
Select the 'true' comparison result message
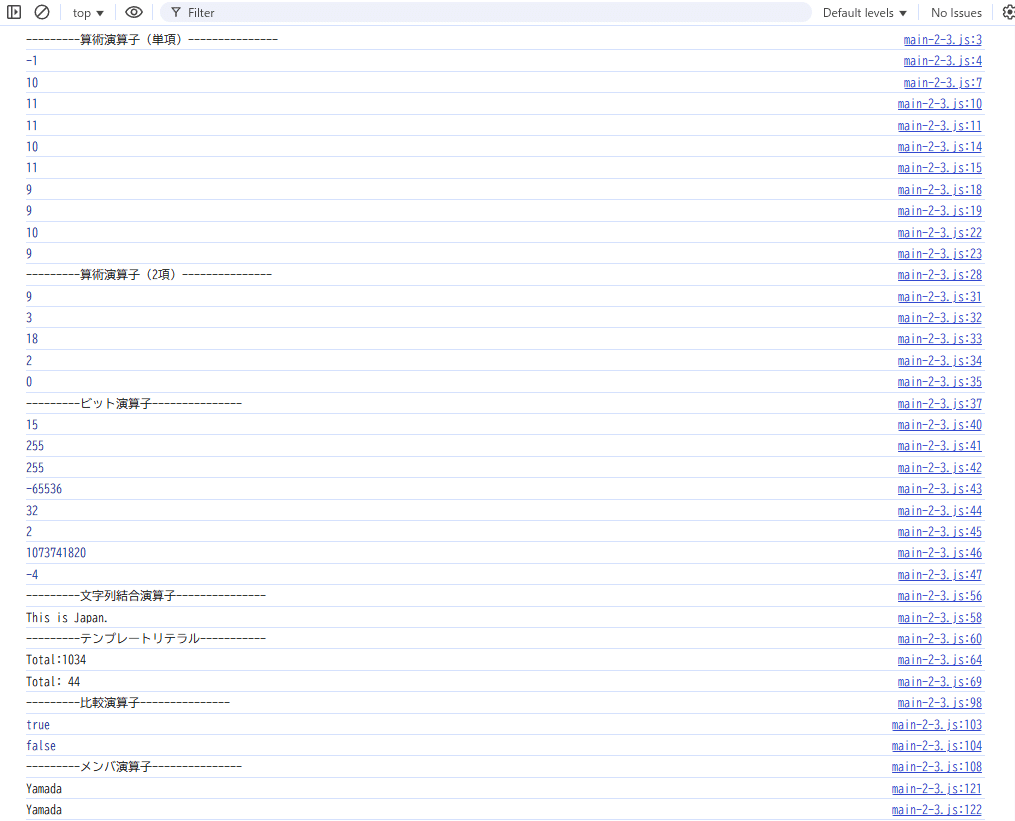(37, 724)
